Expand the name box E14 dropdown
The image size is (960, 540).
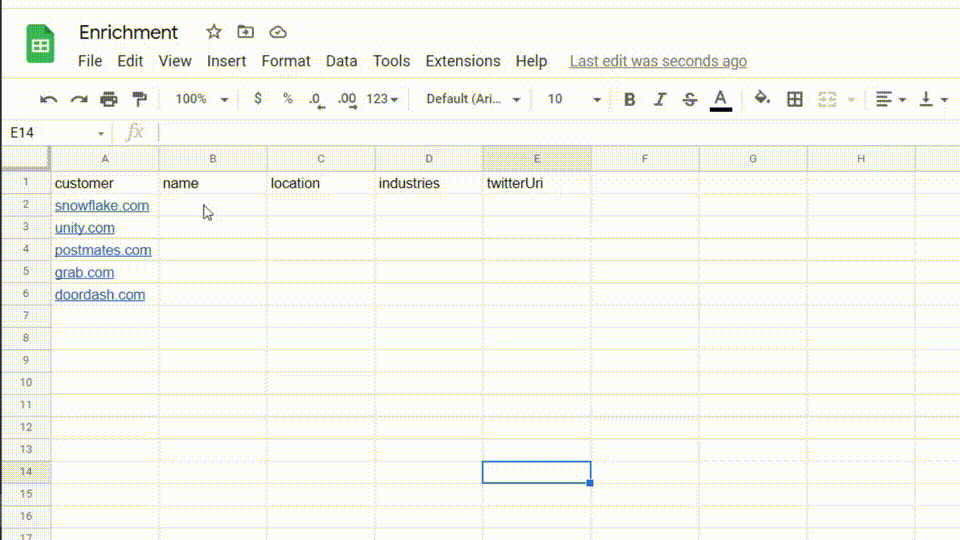coord(100,133)
